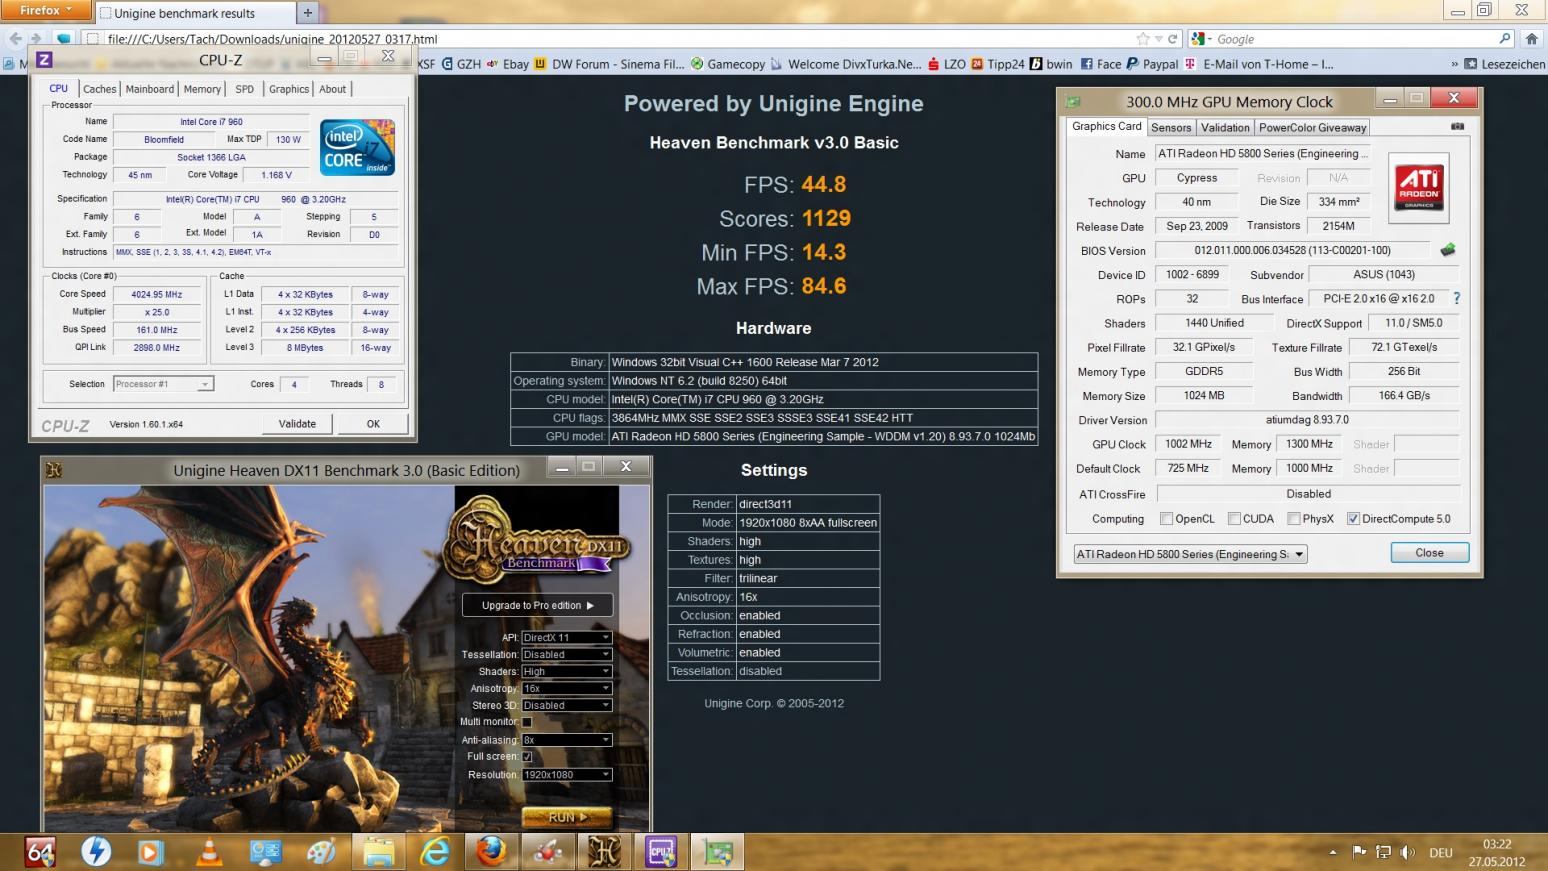This screenshot has width=1548, height=871.
Task: Open the Anti-aliasing 8x dropdown
Action: click(566, 740)
